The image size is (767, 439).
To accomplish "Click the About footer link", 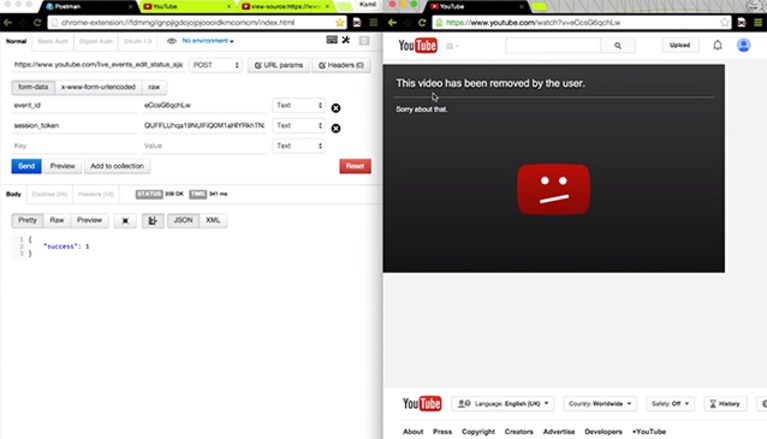I will pyautogui.click(x=413, y=432).
